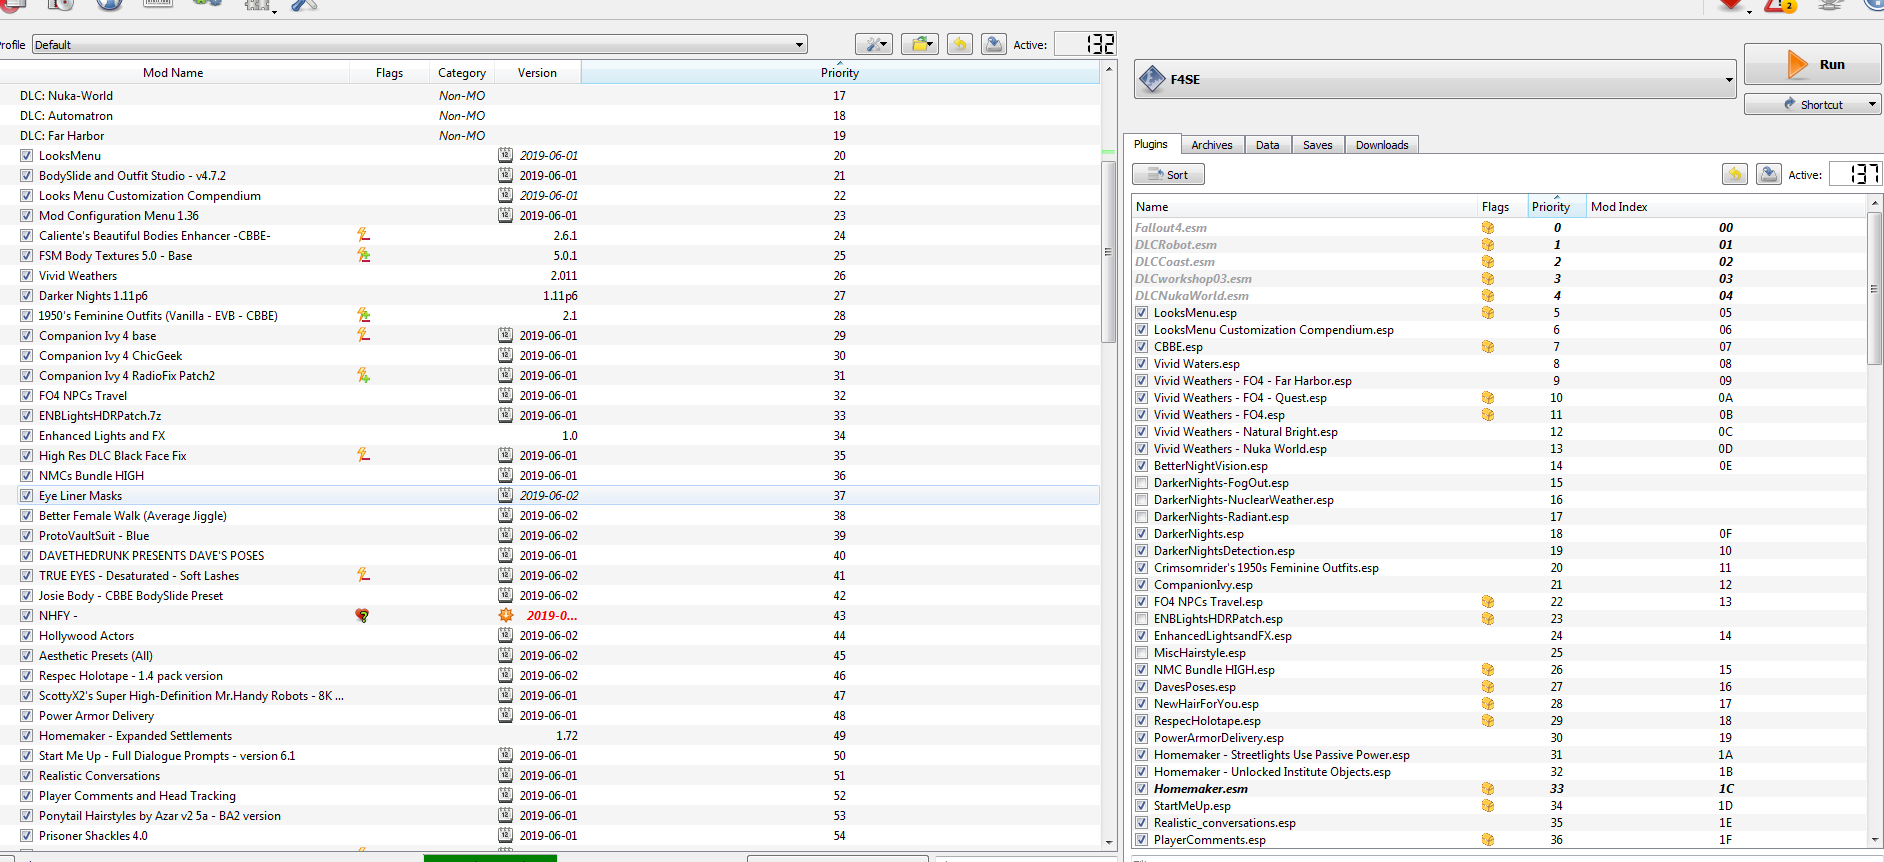Screen dimensions: 1884x862
Task: Disable the Hollywood Actors mod
Action: pyautogui.click(x=26, y=636)
